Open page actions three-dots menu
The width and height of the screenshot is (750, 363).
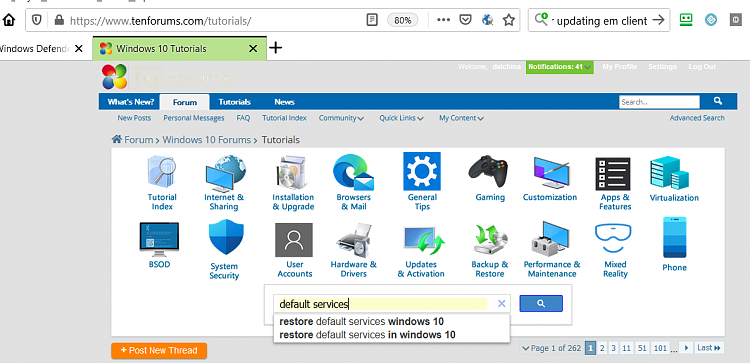(x=443, y=20)
